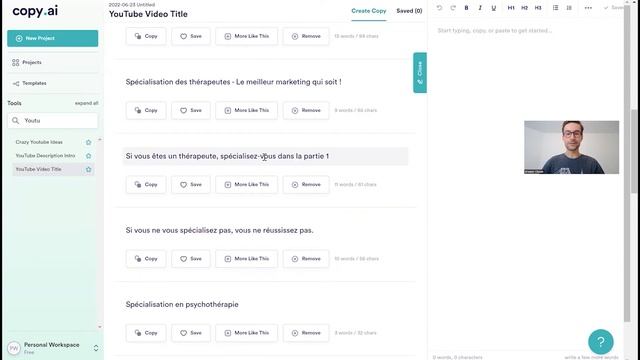Image resolution: width=640 pixels, height=360 pixels.
Task: More Like This for 'dans la partie 1' title
Action: (247, 185)
